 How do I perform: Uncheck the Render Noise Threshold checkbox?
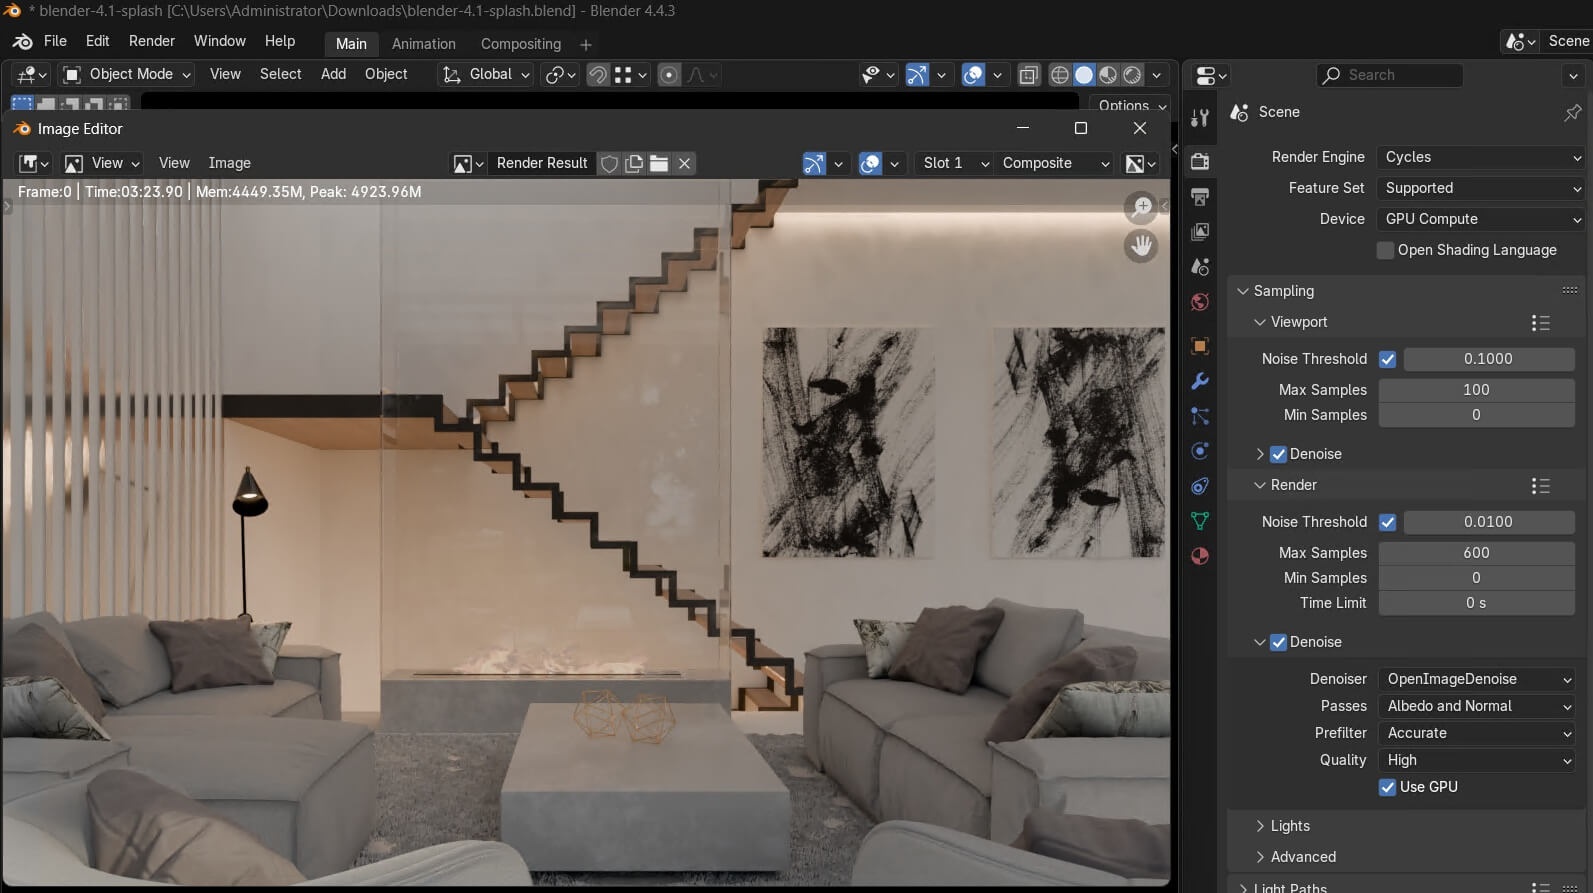pyautogui.click(x=1387, y=522)
